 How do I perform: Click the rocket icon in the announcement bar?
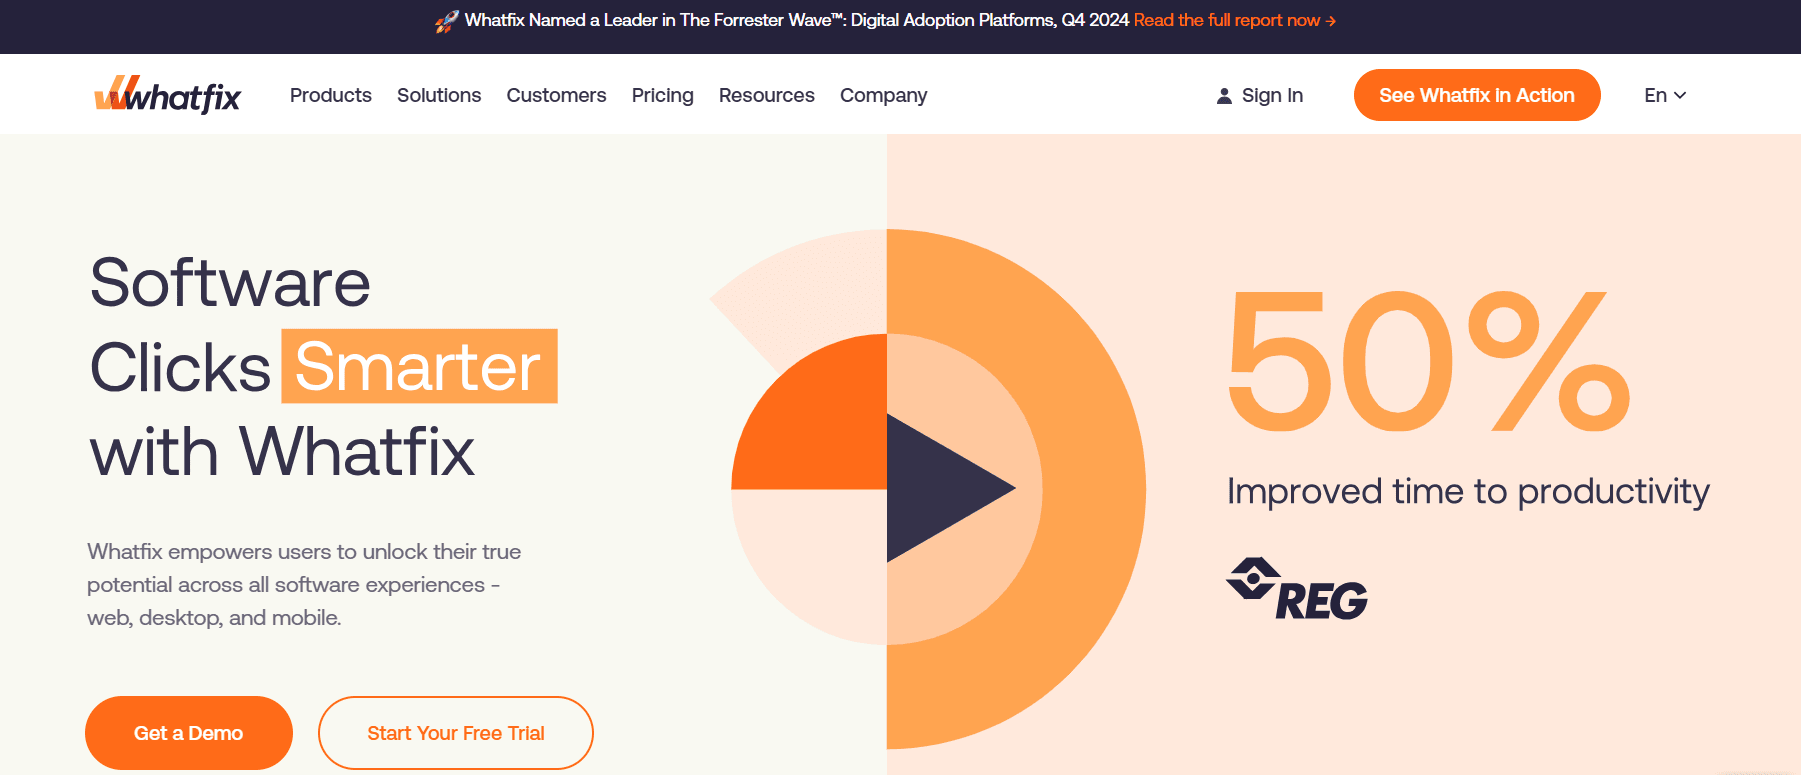click(x=447, y=21)
